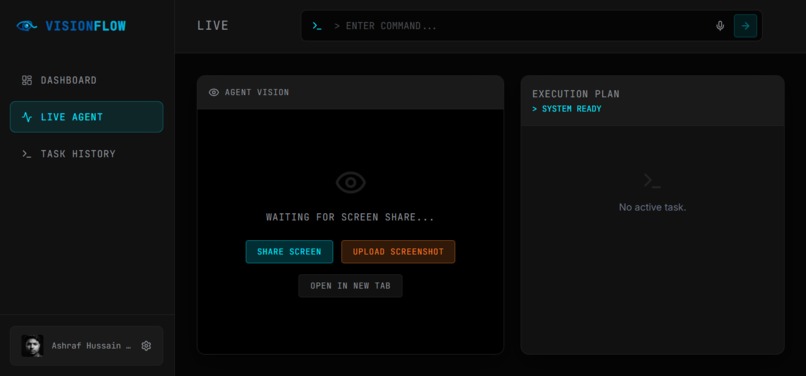Click the SYSTEM READY status text

566,109
